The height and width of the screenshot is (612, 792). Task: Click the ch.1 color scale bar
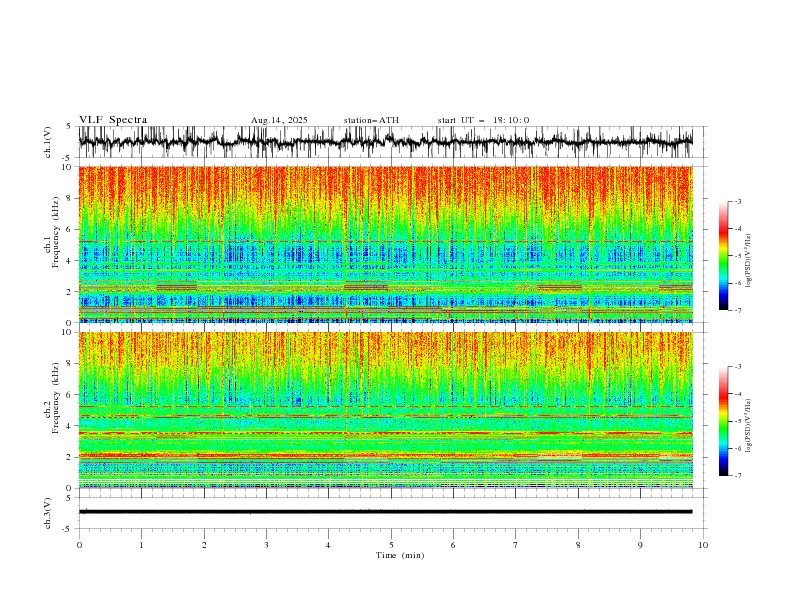tap(723, 256)
